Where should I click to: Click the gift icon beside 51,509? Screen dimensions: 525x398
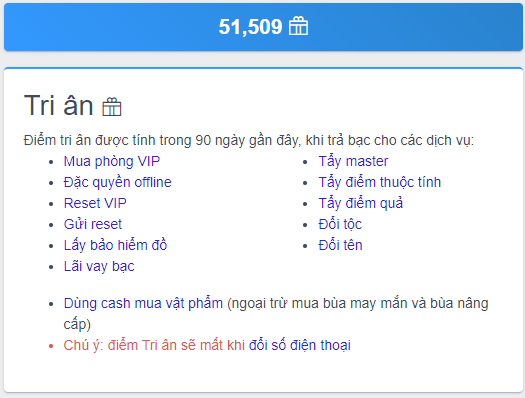pyautogui.click(x=298, y=26)
